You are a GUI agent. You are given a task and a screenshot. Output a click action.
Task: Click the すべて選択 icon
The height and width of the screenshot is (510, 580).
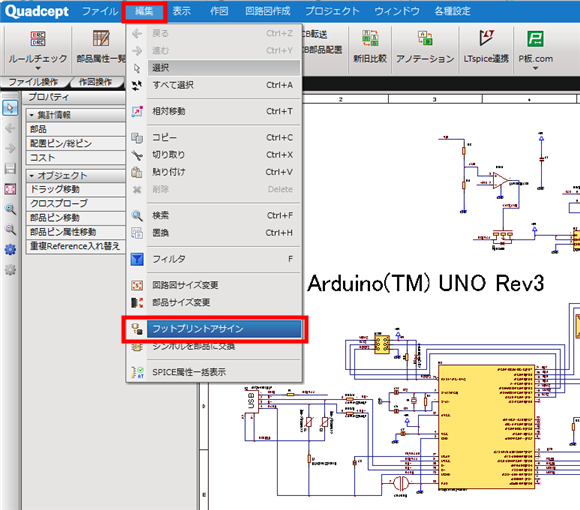pos(137,85)
